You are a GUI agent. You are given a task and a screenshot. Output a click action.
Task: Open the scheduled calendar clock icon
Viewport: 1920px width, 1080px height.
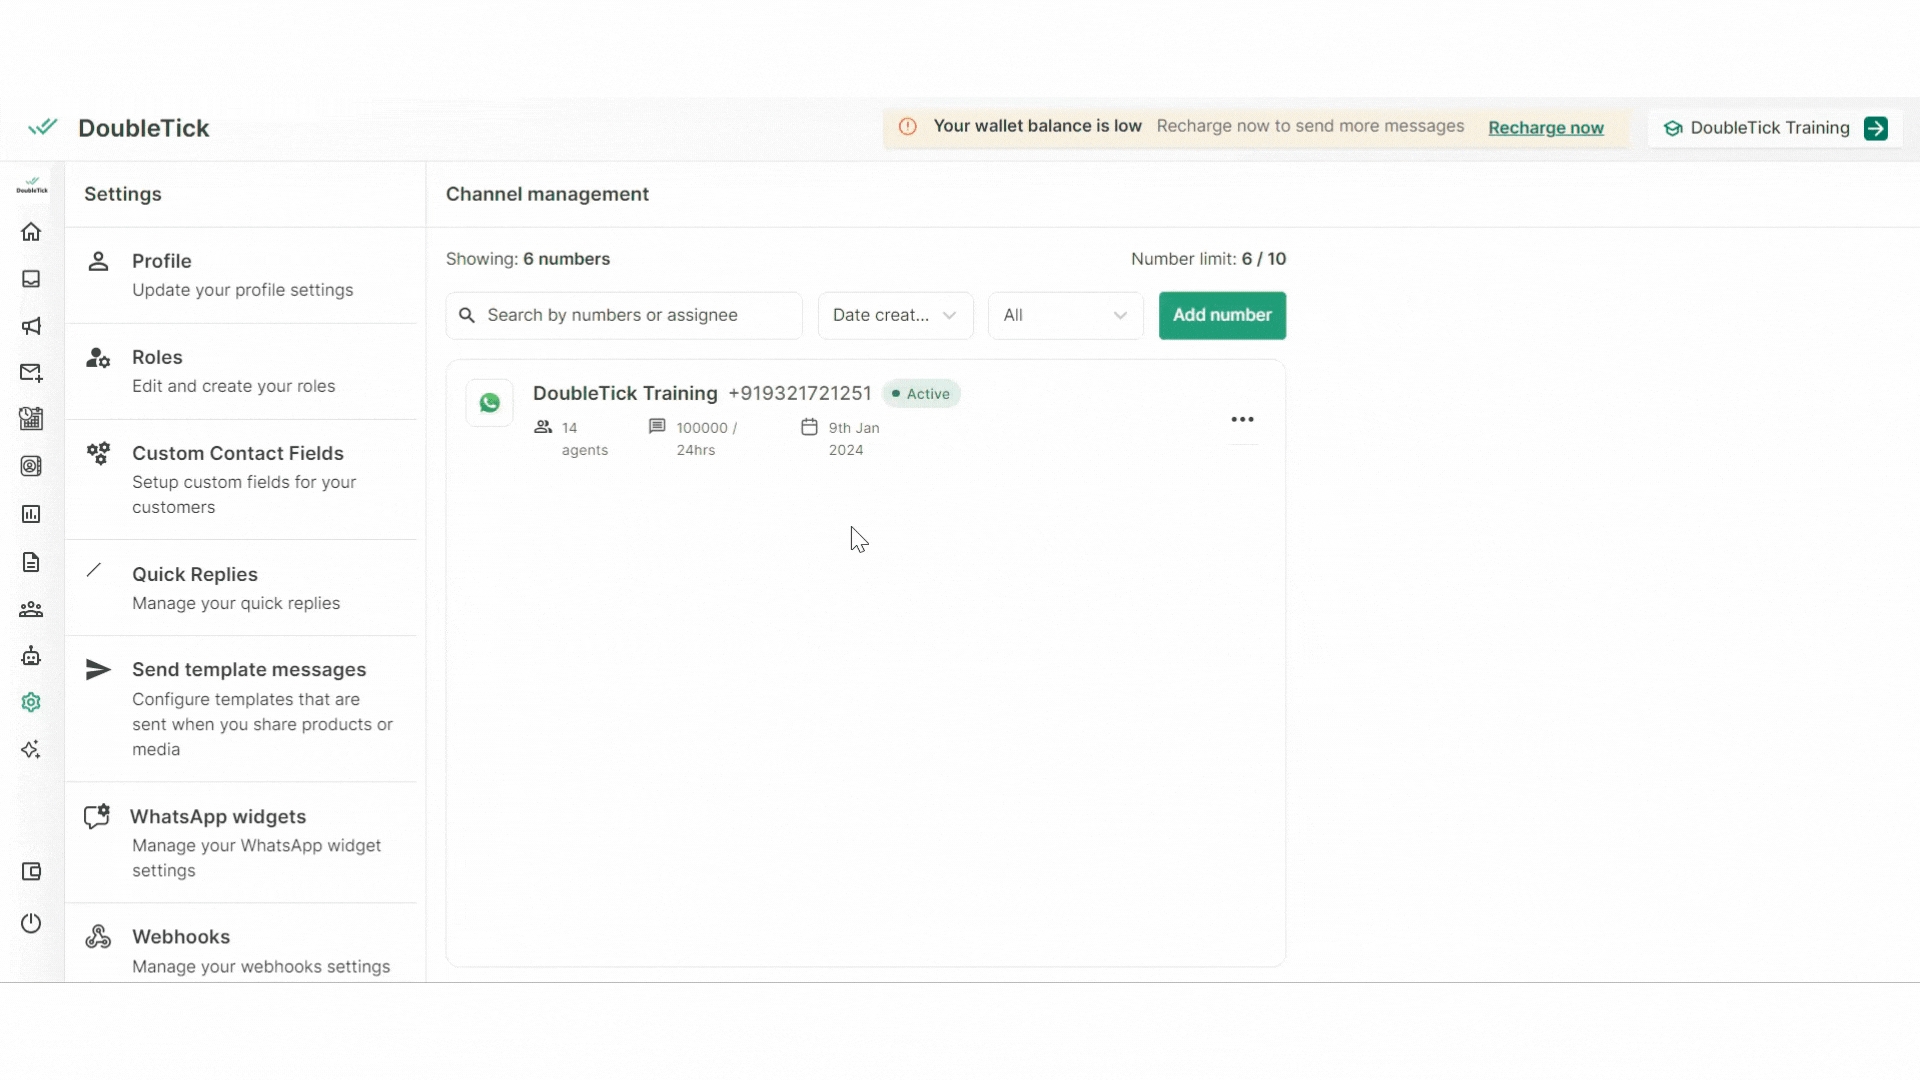pyautogui.click(x=31, y=419)
